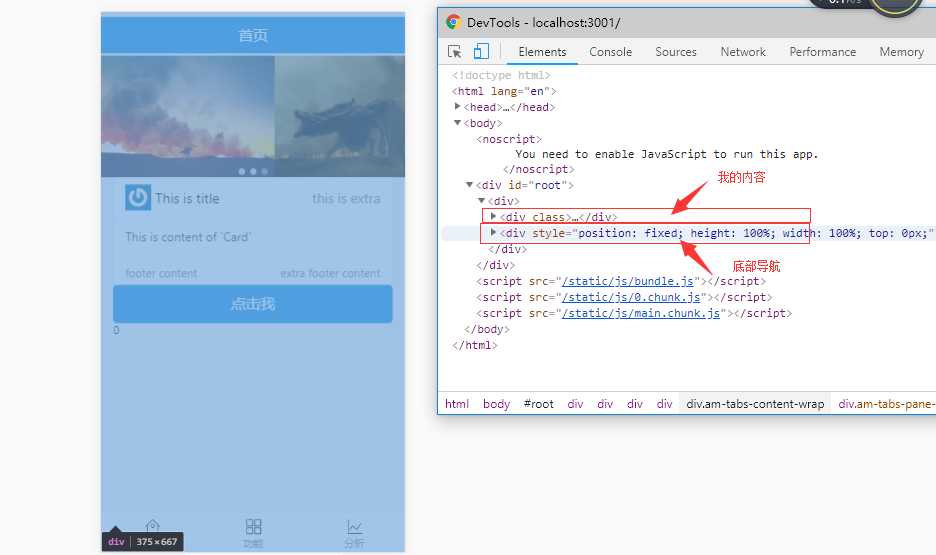The height and width of the screenshot is (555, 936).
Task: Open the /static/js/bundle.js link
Action: pos(627,282)
